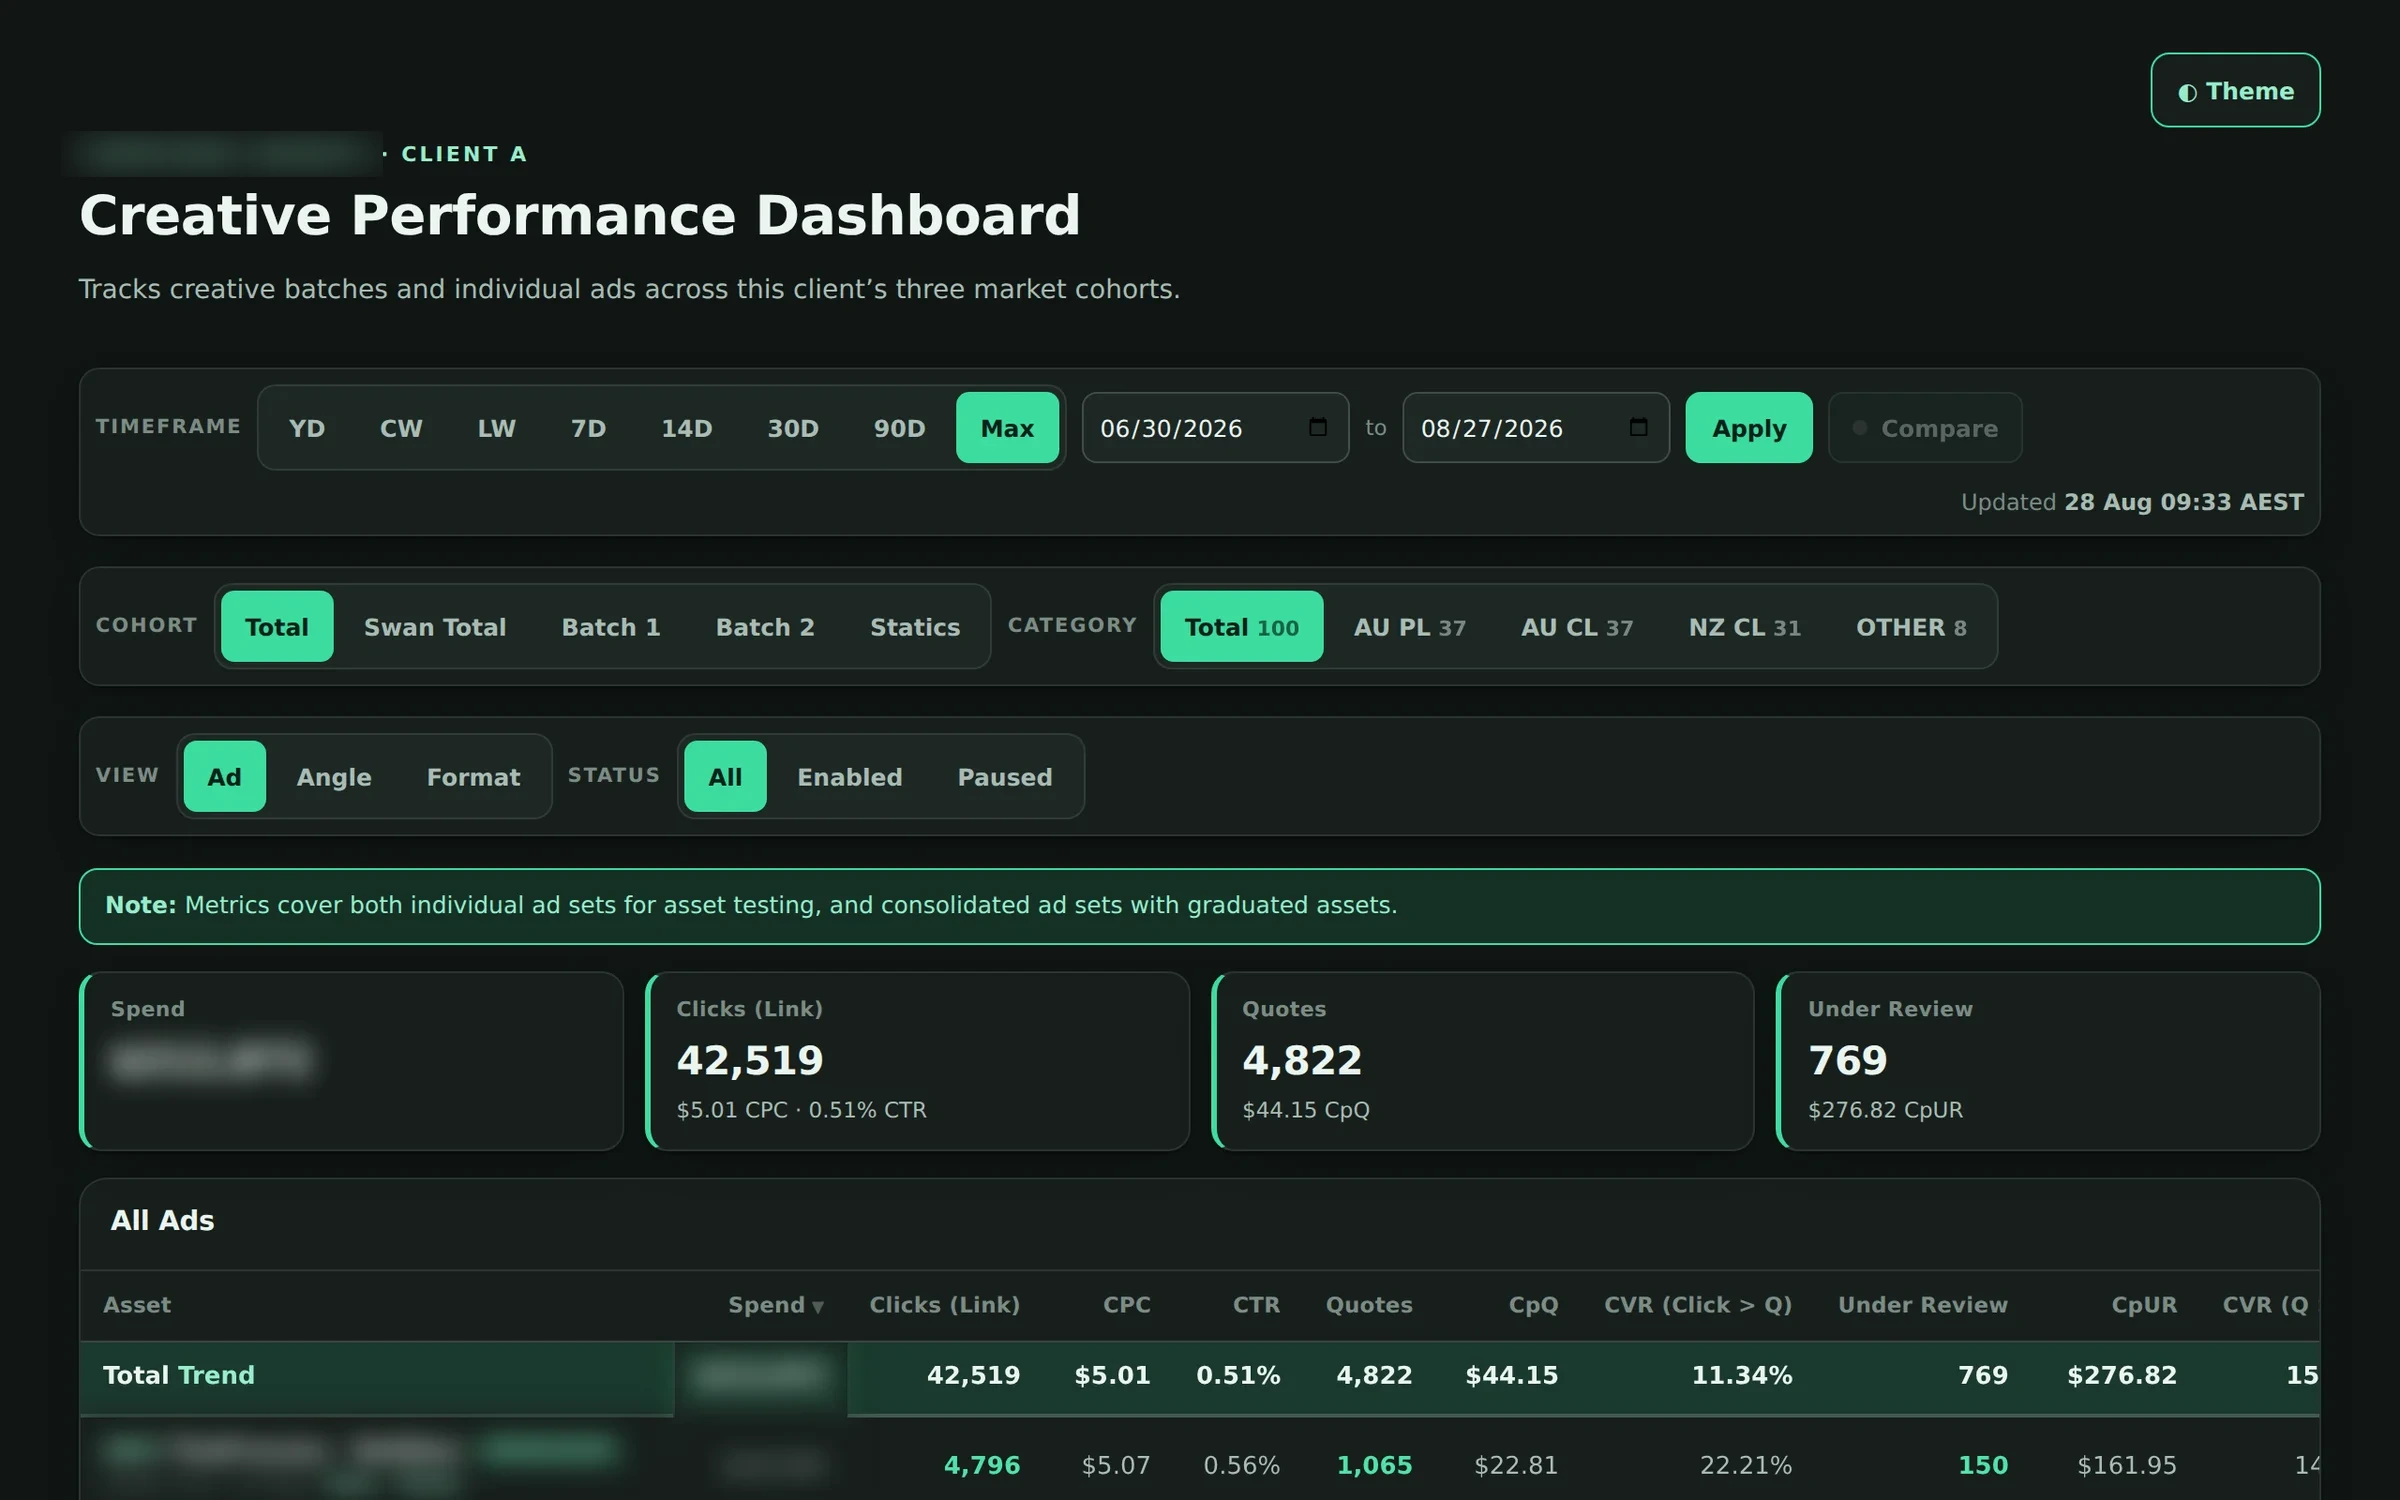Image resolution: width=2400 pixels, height=1500 pixels.
Task: Show All statuses
Action: point(725,777)
